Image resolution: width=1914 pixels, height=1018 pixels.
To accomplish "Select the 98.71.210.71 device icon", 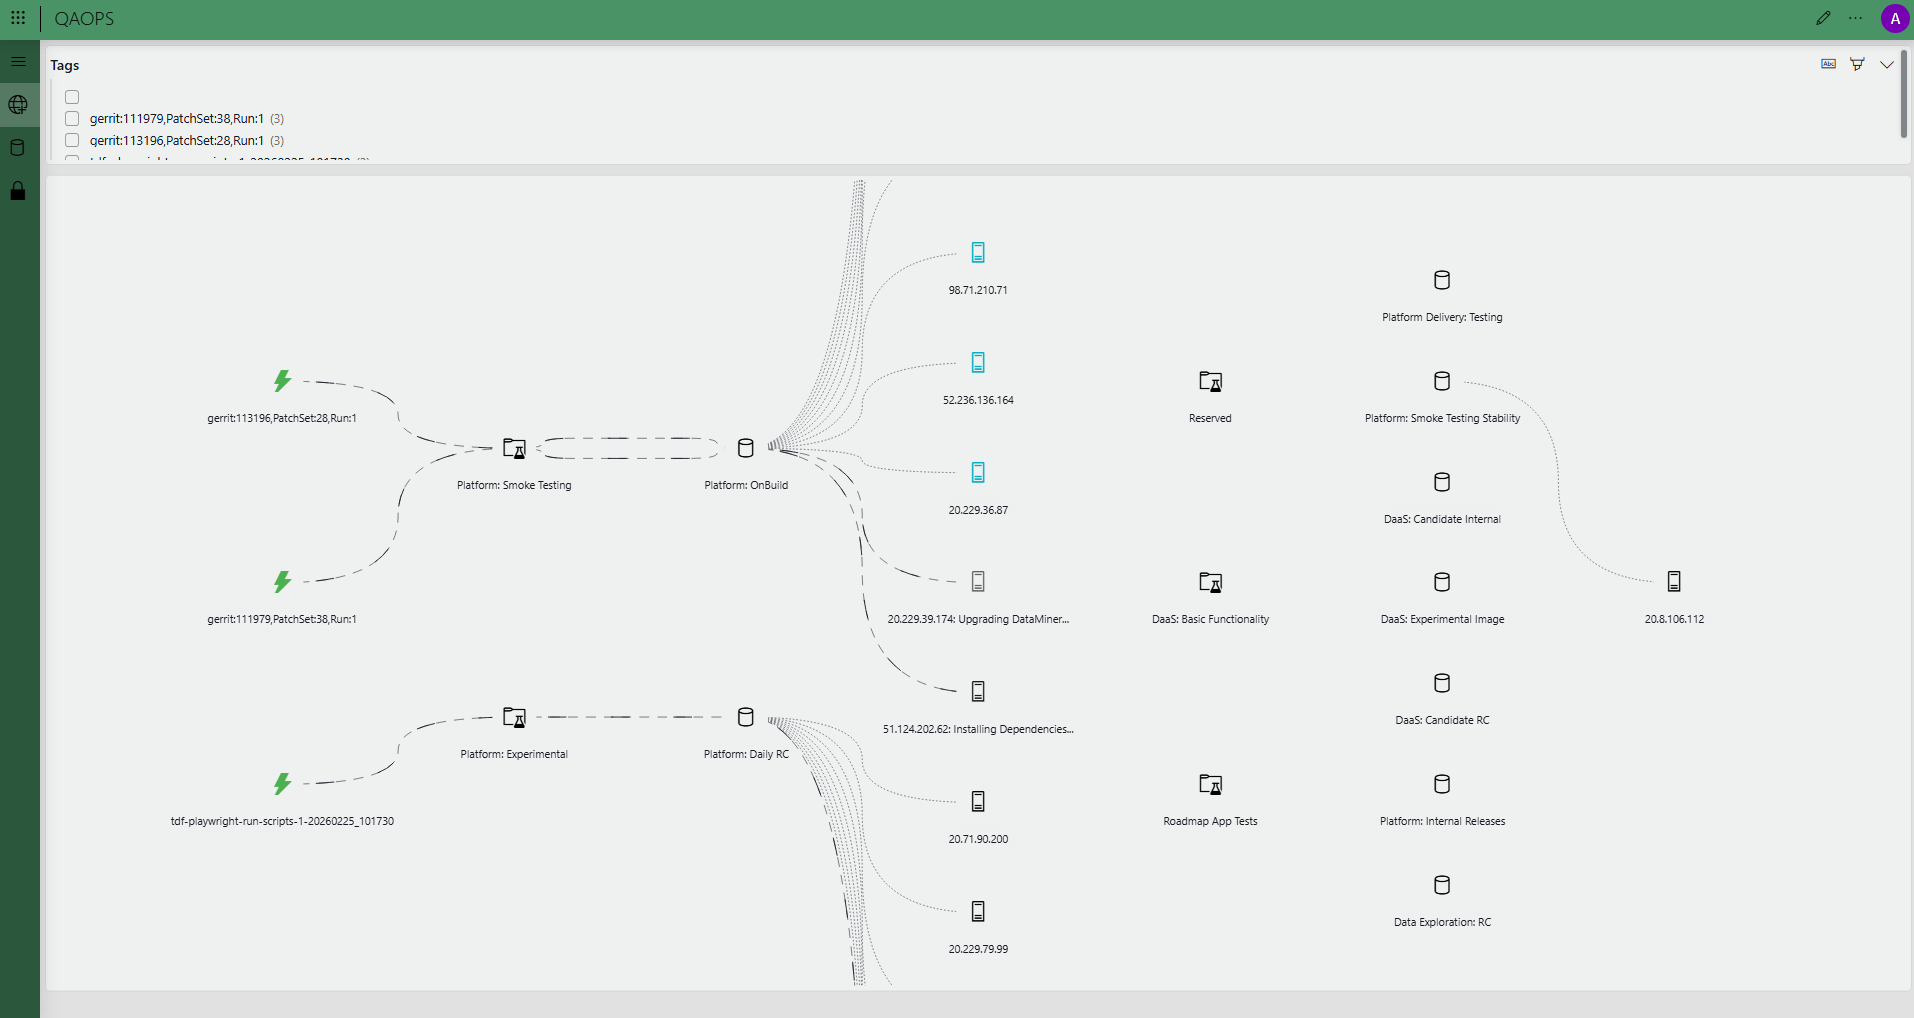I will 978,253.
